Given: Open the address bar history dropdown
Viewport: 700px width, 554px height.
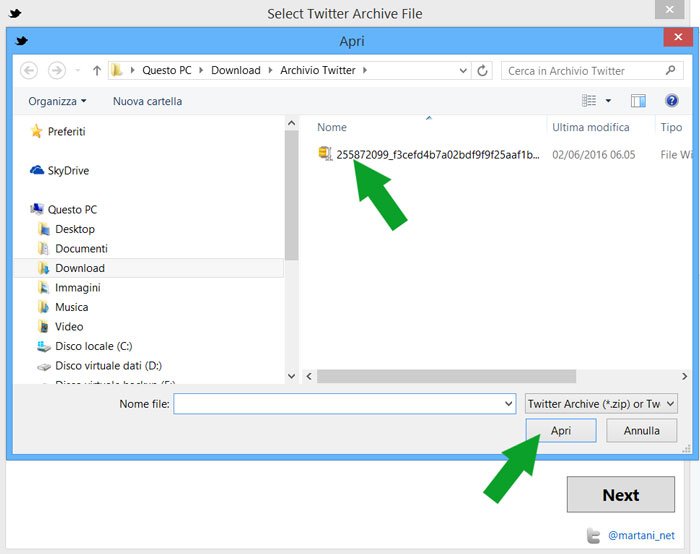Looking at the screenshot, I should [463, 71].
